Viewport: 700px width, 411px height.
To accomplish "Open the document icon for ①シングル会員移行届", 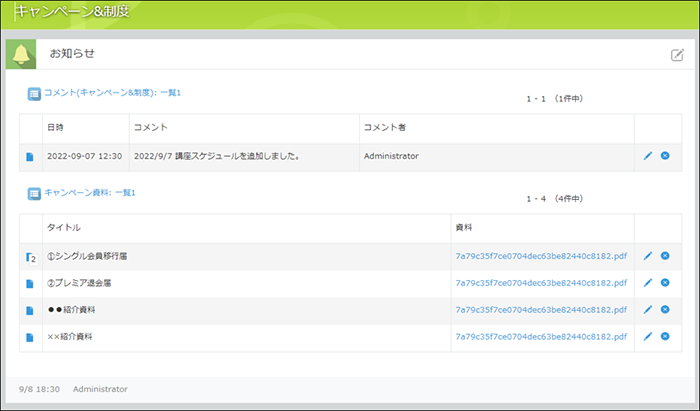I will [31, 257].
